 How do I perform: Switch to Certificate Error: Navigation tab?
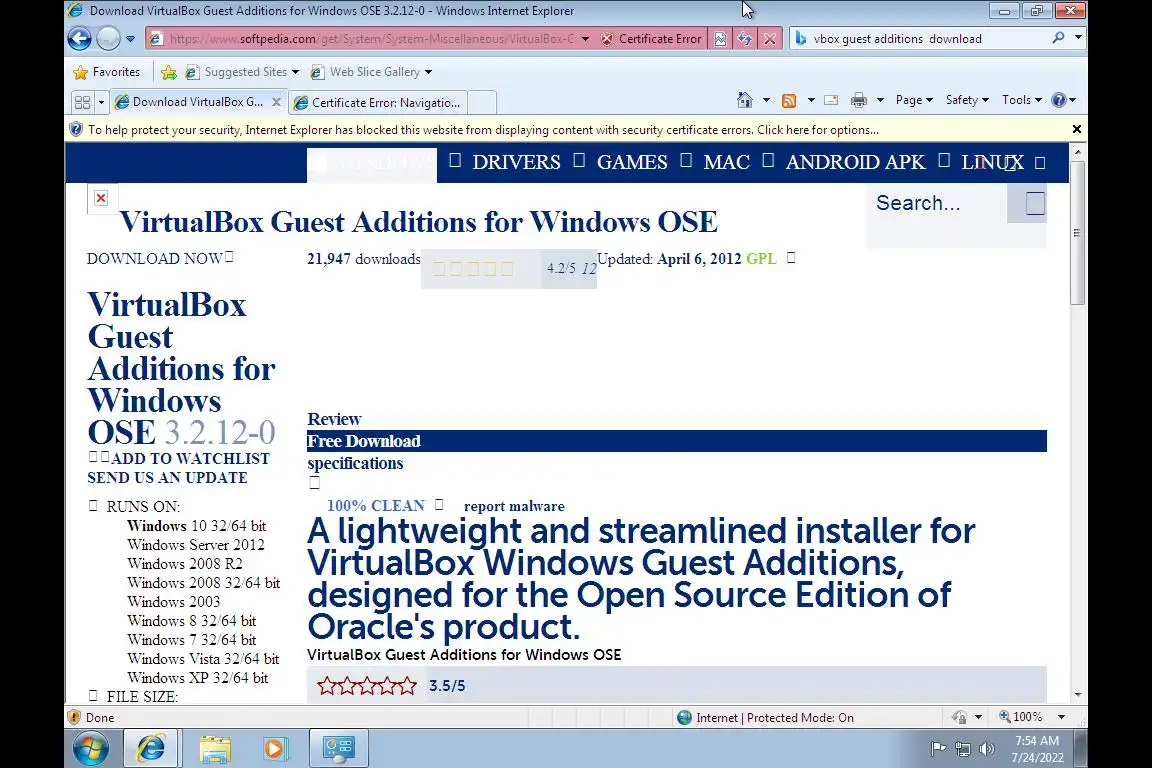click(x=378, y=103)
